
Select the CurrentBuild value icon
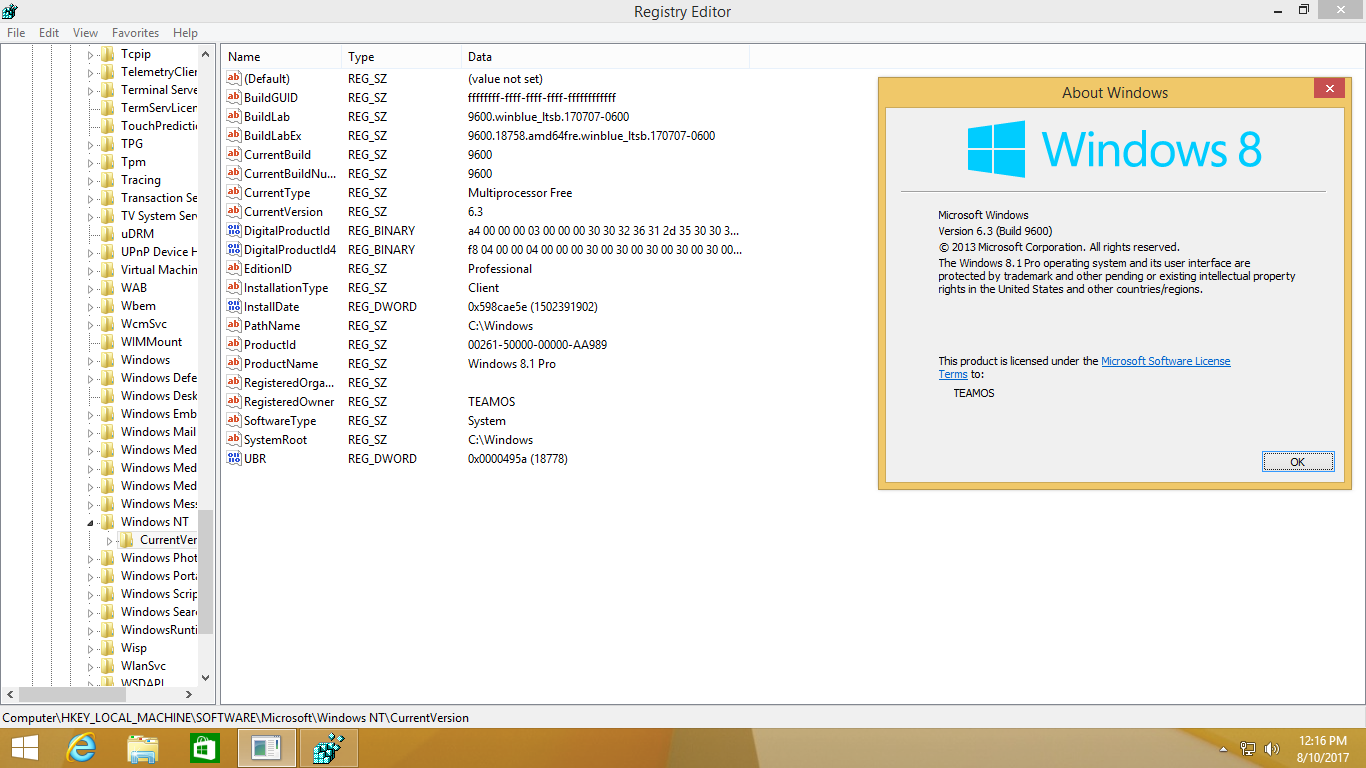click(x=235, y=155)
